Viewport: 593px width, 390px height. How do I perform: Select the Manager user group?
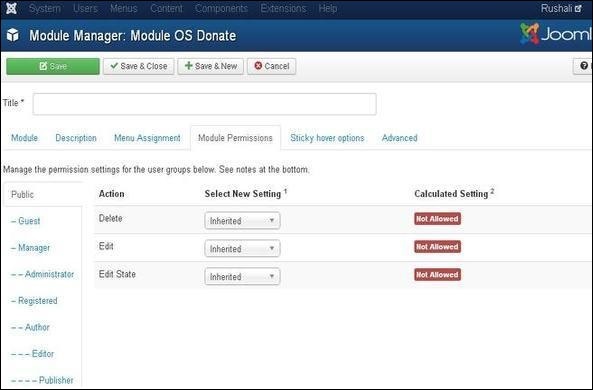coord(31,248)
